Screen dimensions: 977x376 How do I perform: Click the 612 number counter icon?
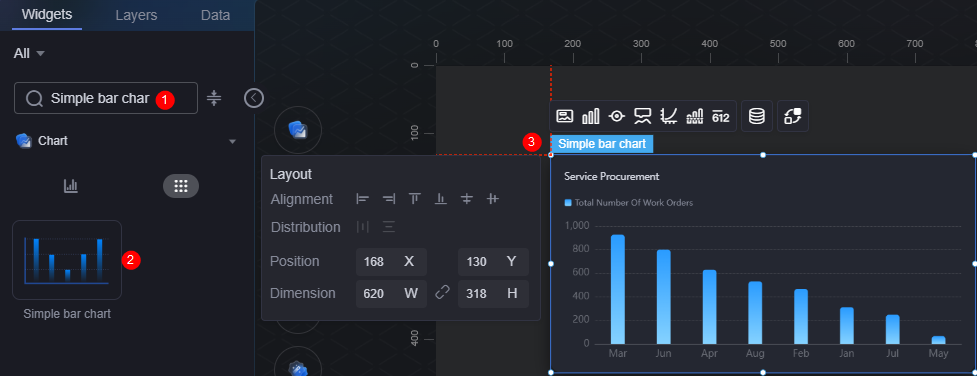pos(721,116)
